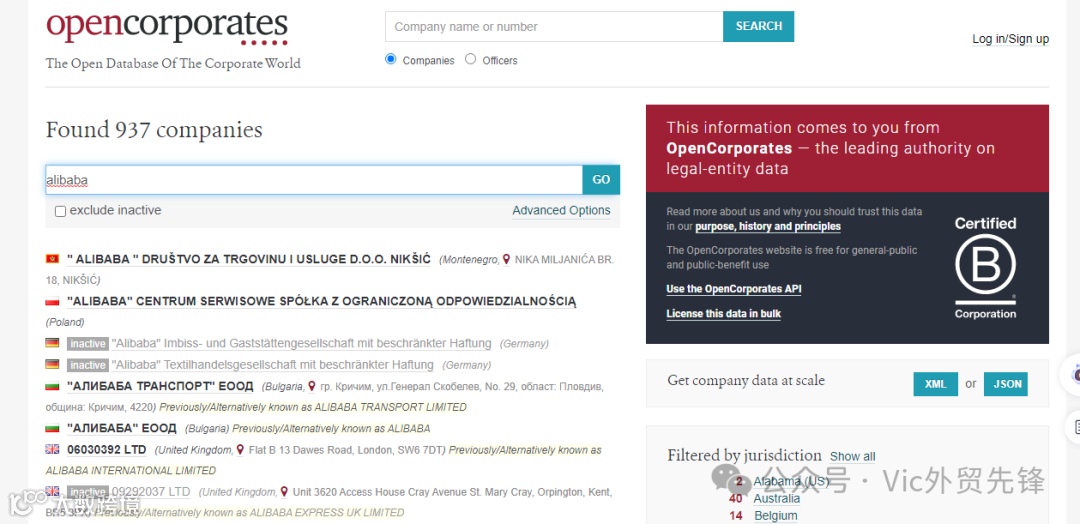The image size is (1080, 524).
Task: Click flag beside АЛИБАБА ТРАНСПОРТ ЕООД
Action: [x=52, y=386]
